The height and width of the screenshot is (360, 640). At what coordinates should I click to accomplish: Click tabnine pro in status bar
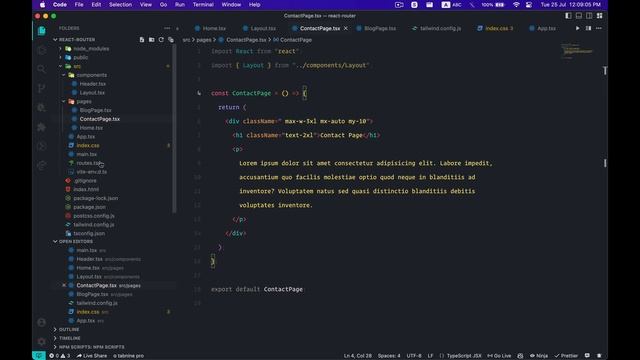[x=129, y=356]
